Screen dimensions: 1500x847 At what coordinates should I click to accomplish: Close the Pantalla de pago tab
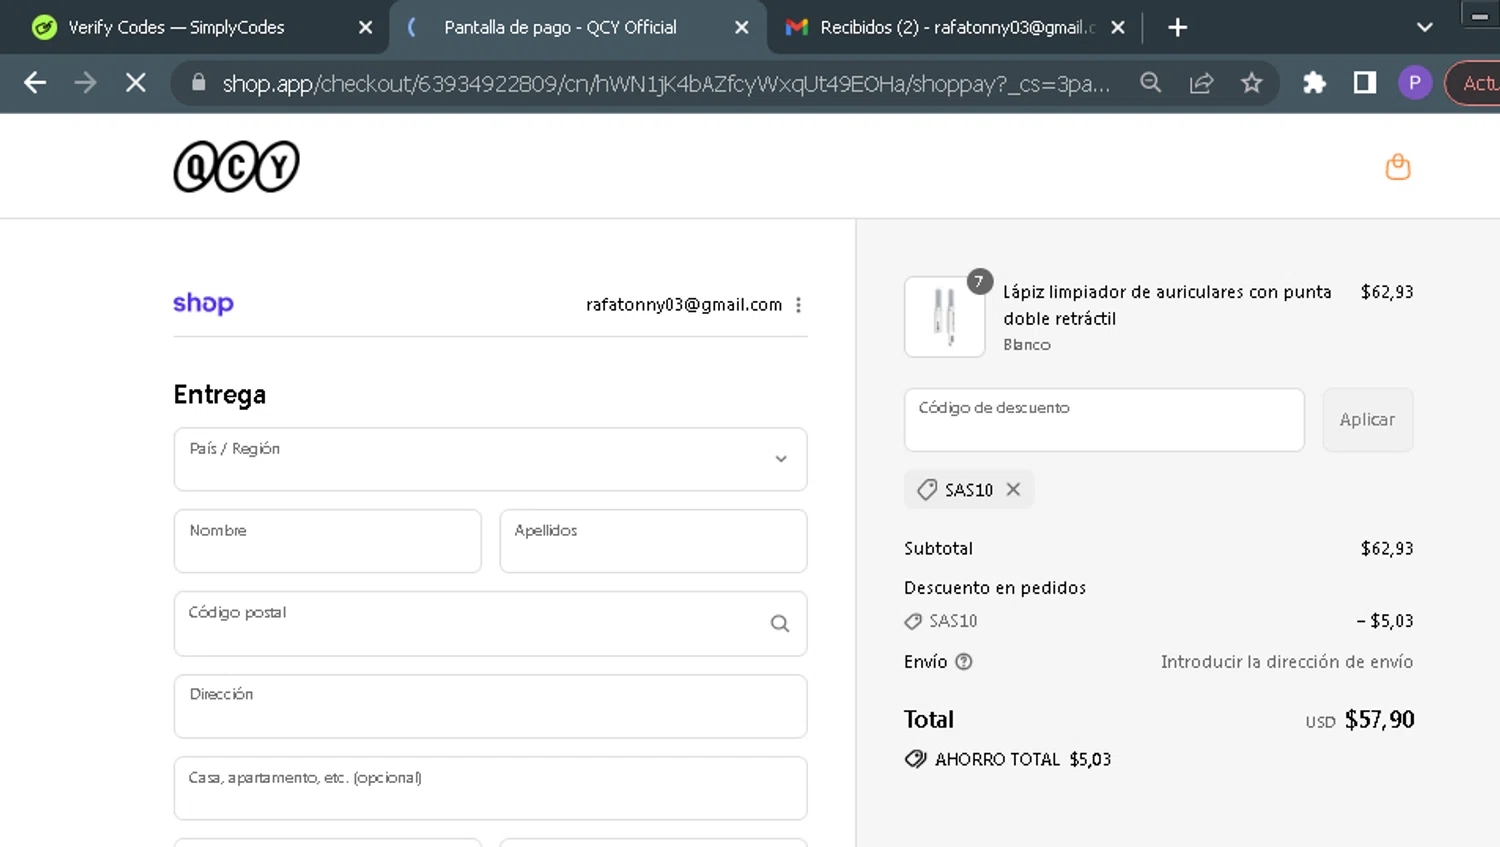[741, 27]
